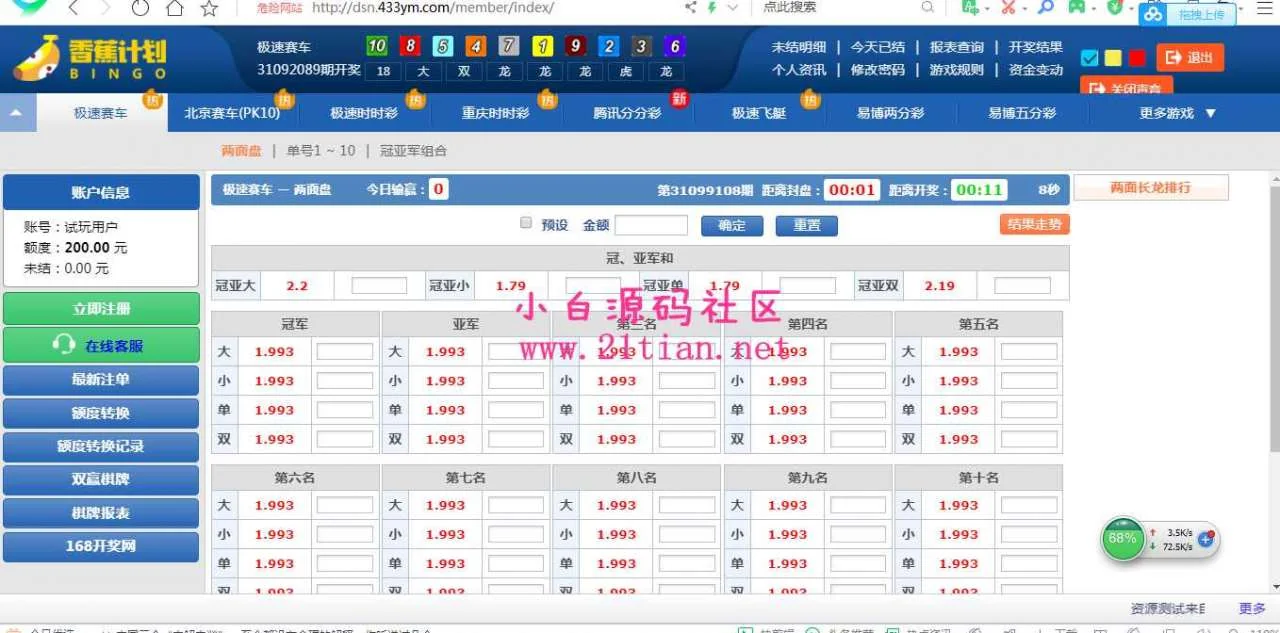Image resolution: width=1280 pixels, height=633 pixels.
Task: Click the orange 退出 logout button
Action: 1190,58
